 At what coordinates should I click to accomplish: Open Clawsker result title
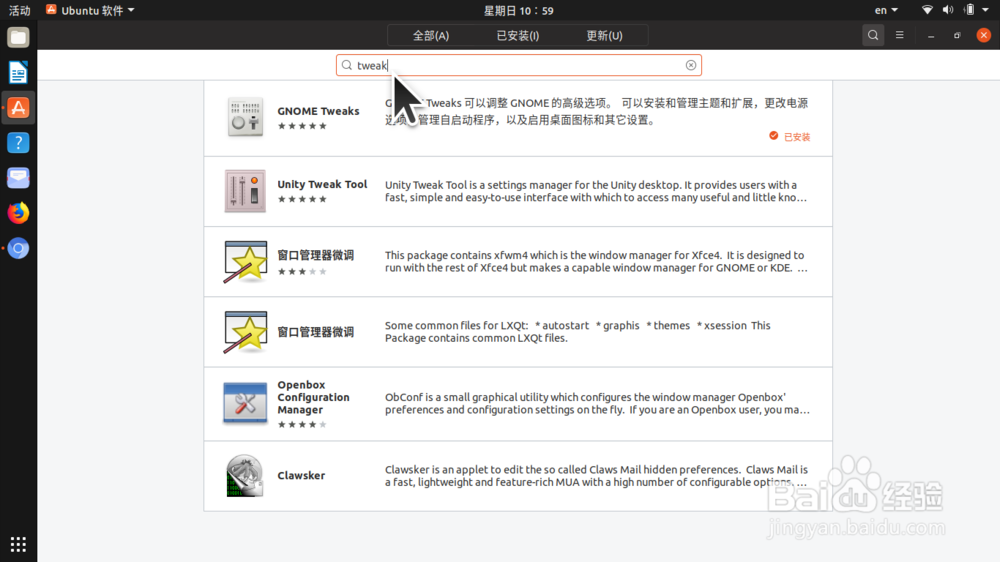[x=301, y=475]
